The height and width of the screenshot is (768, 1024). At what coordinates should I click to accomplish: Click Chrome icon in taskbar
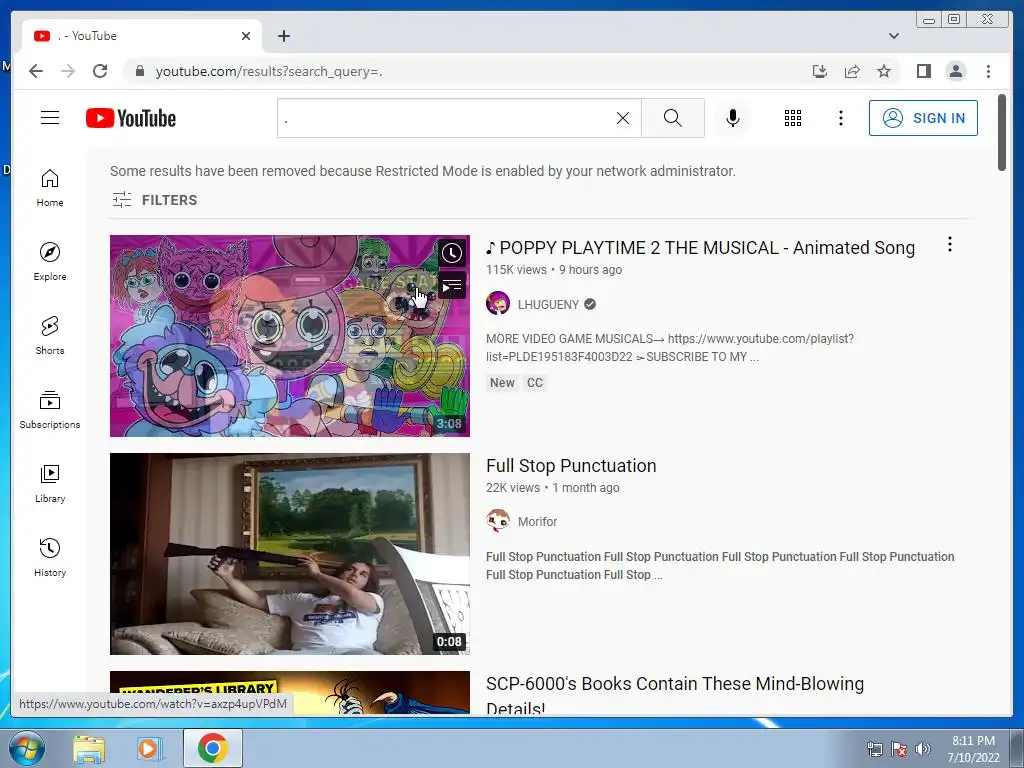click(213, 748)
